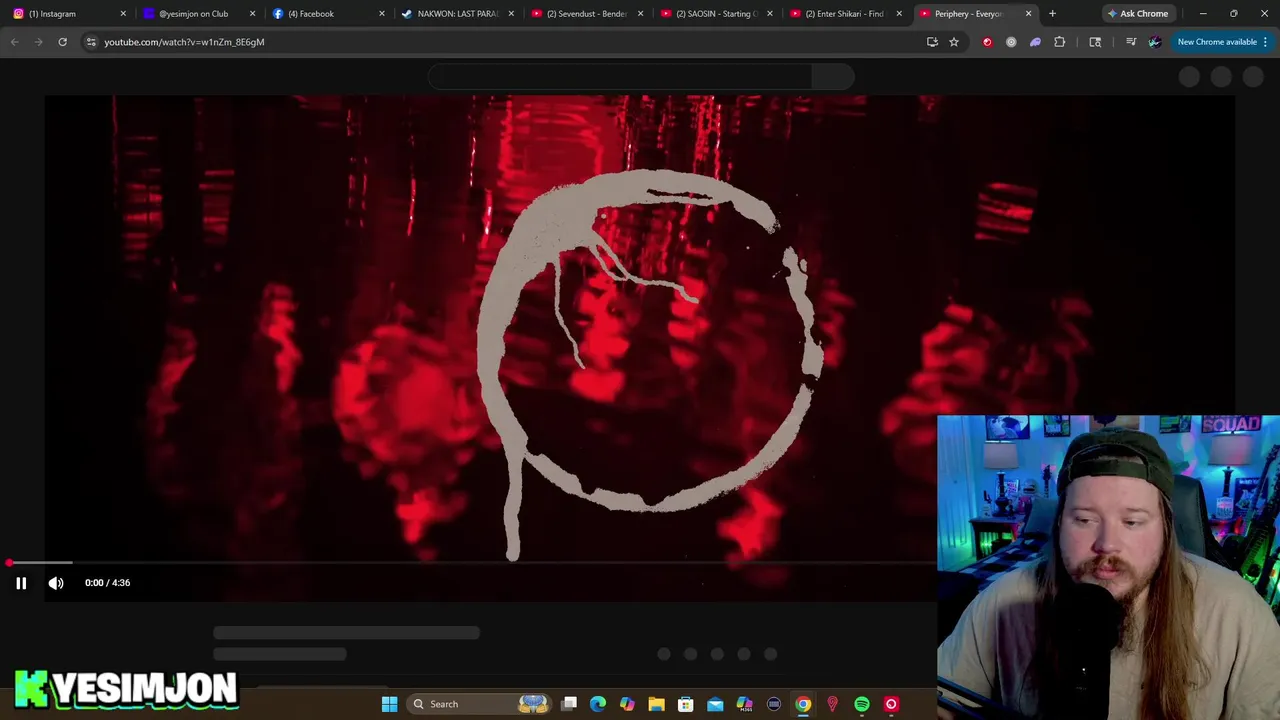Pause the YouTube video

pyautogui.click(x=21, y=583)
